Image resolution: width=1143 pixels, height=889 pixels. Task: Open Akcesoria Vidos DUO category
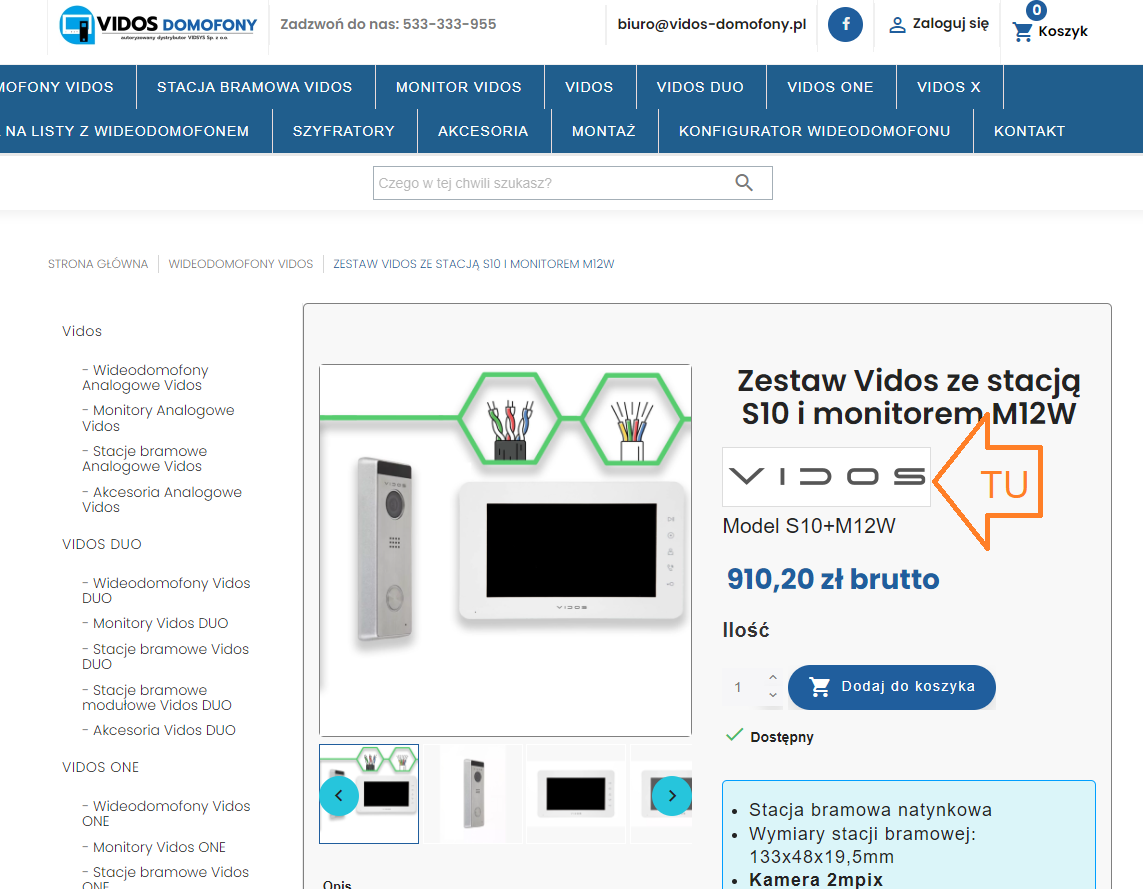[x=159, y=730]
